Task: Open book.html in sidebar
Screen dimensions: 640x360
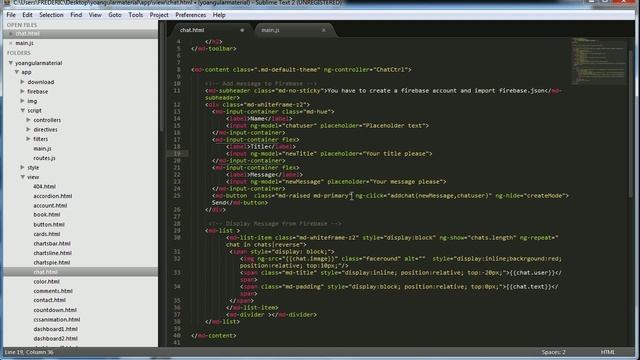Action: (x=47, y=215)
